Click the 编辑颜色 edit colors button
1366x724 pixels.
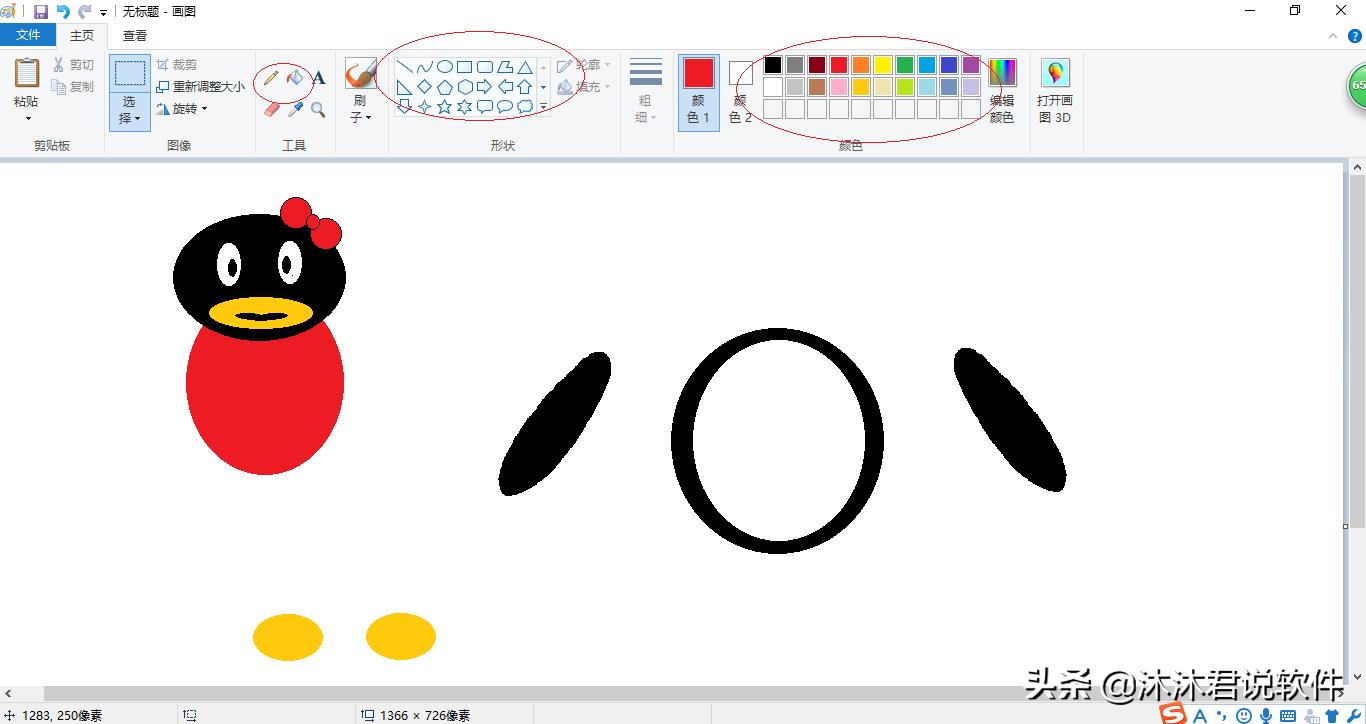1002,90
